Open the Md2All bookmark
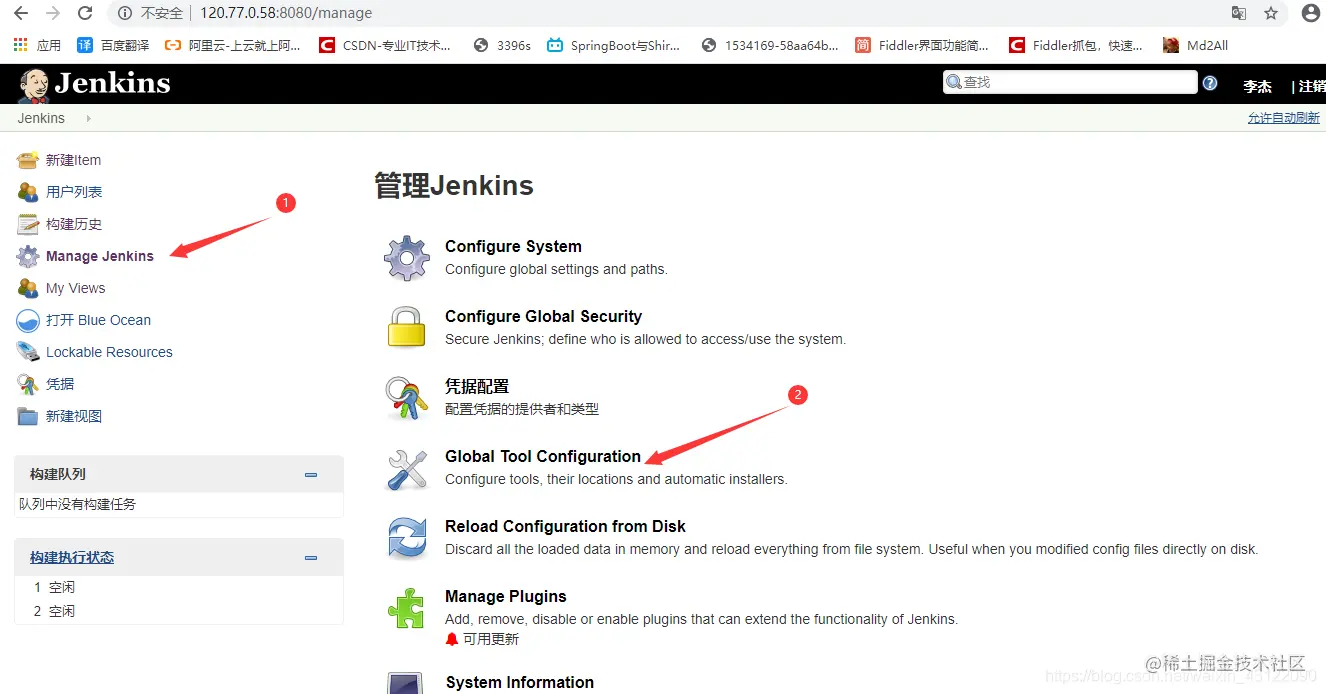This screenshot has height=694, width=1326. click(x=1195, y=45)
